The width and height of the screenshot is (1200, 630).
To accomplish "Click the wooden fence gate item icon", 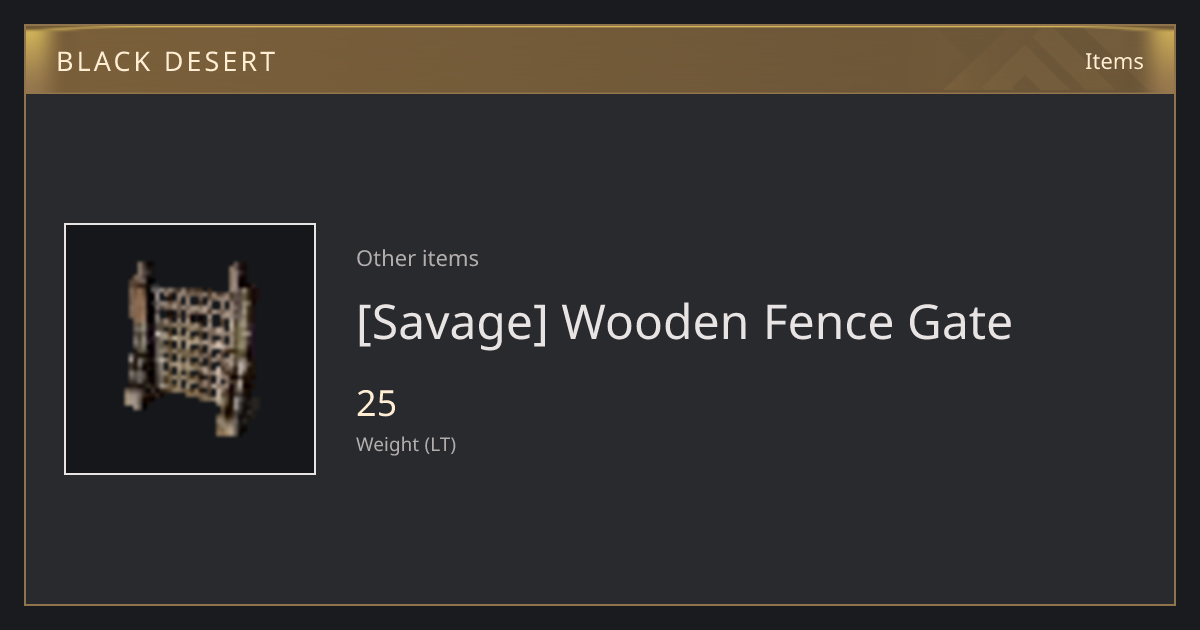I will [190, 349].
